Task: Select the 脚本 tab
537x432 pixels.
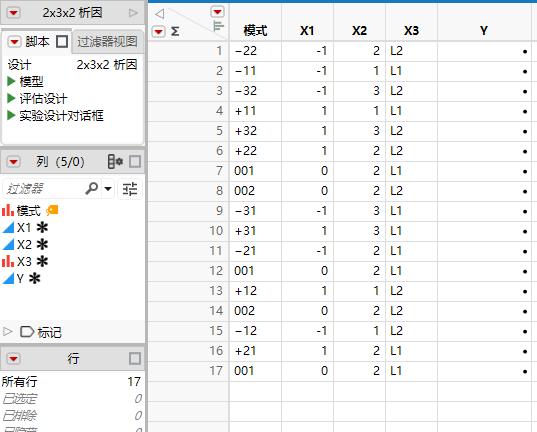Action: 37,41
